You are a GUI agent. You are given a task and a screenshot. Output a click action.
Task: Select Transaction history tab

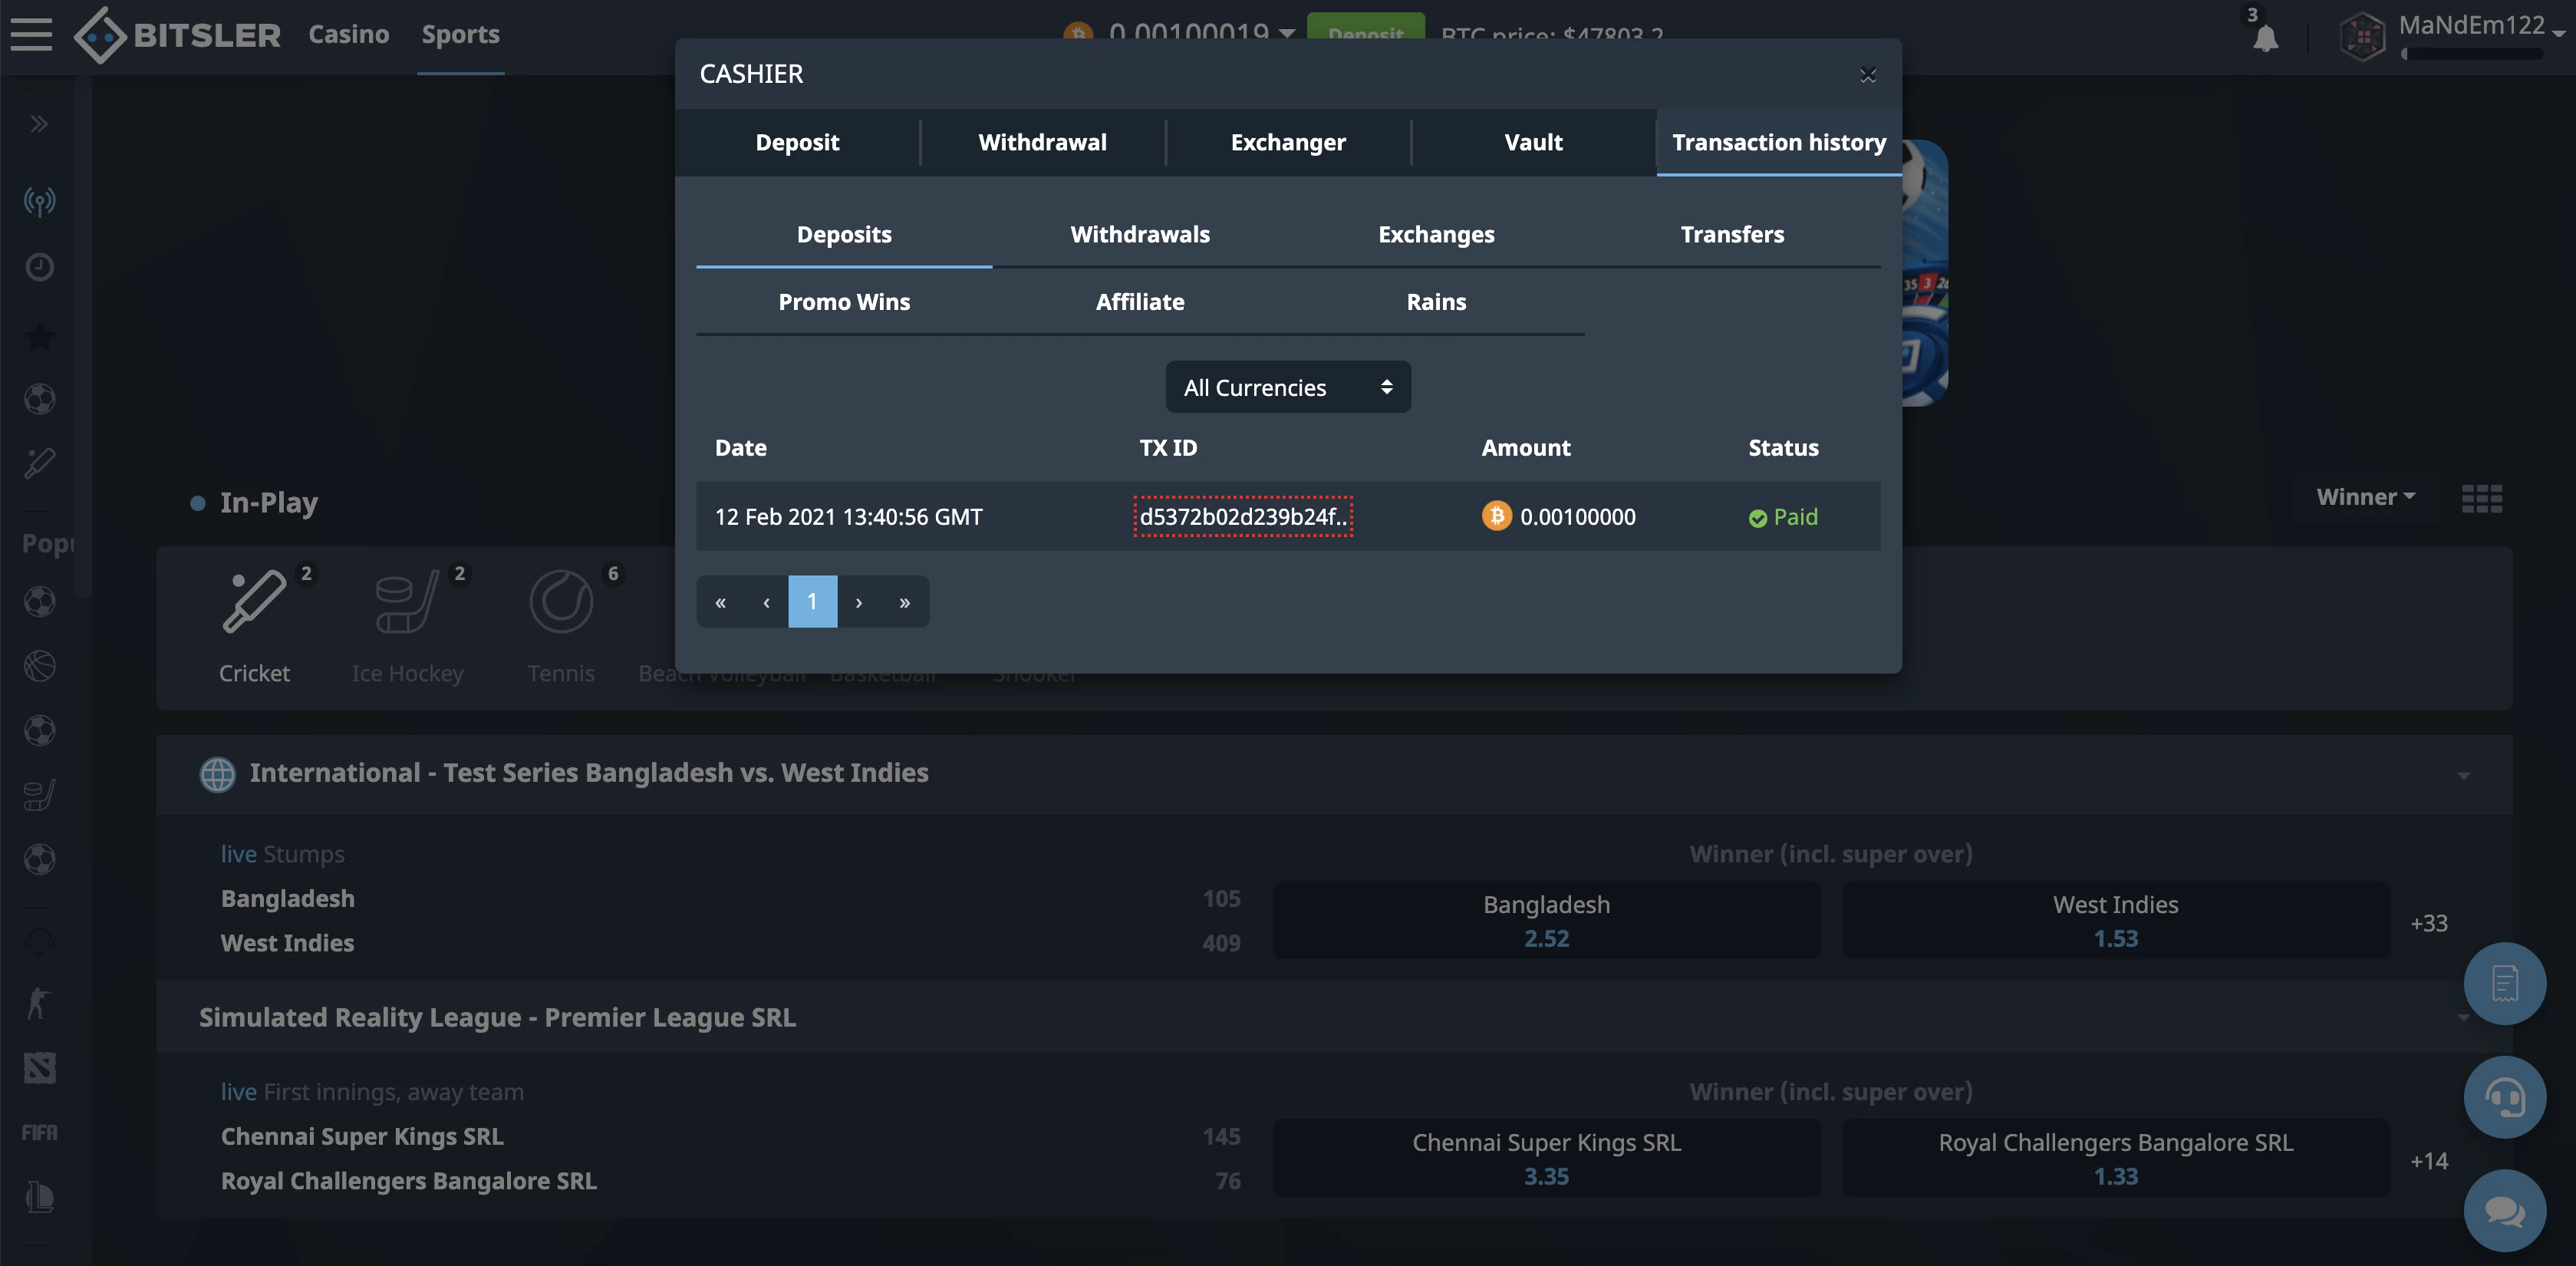(x=1779, y=142)
